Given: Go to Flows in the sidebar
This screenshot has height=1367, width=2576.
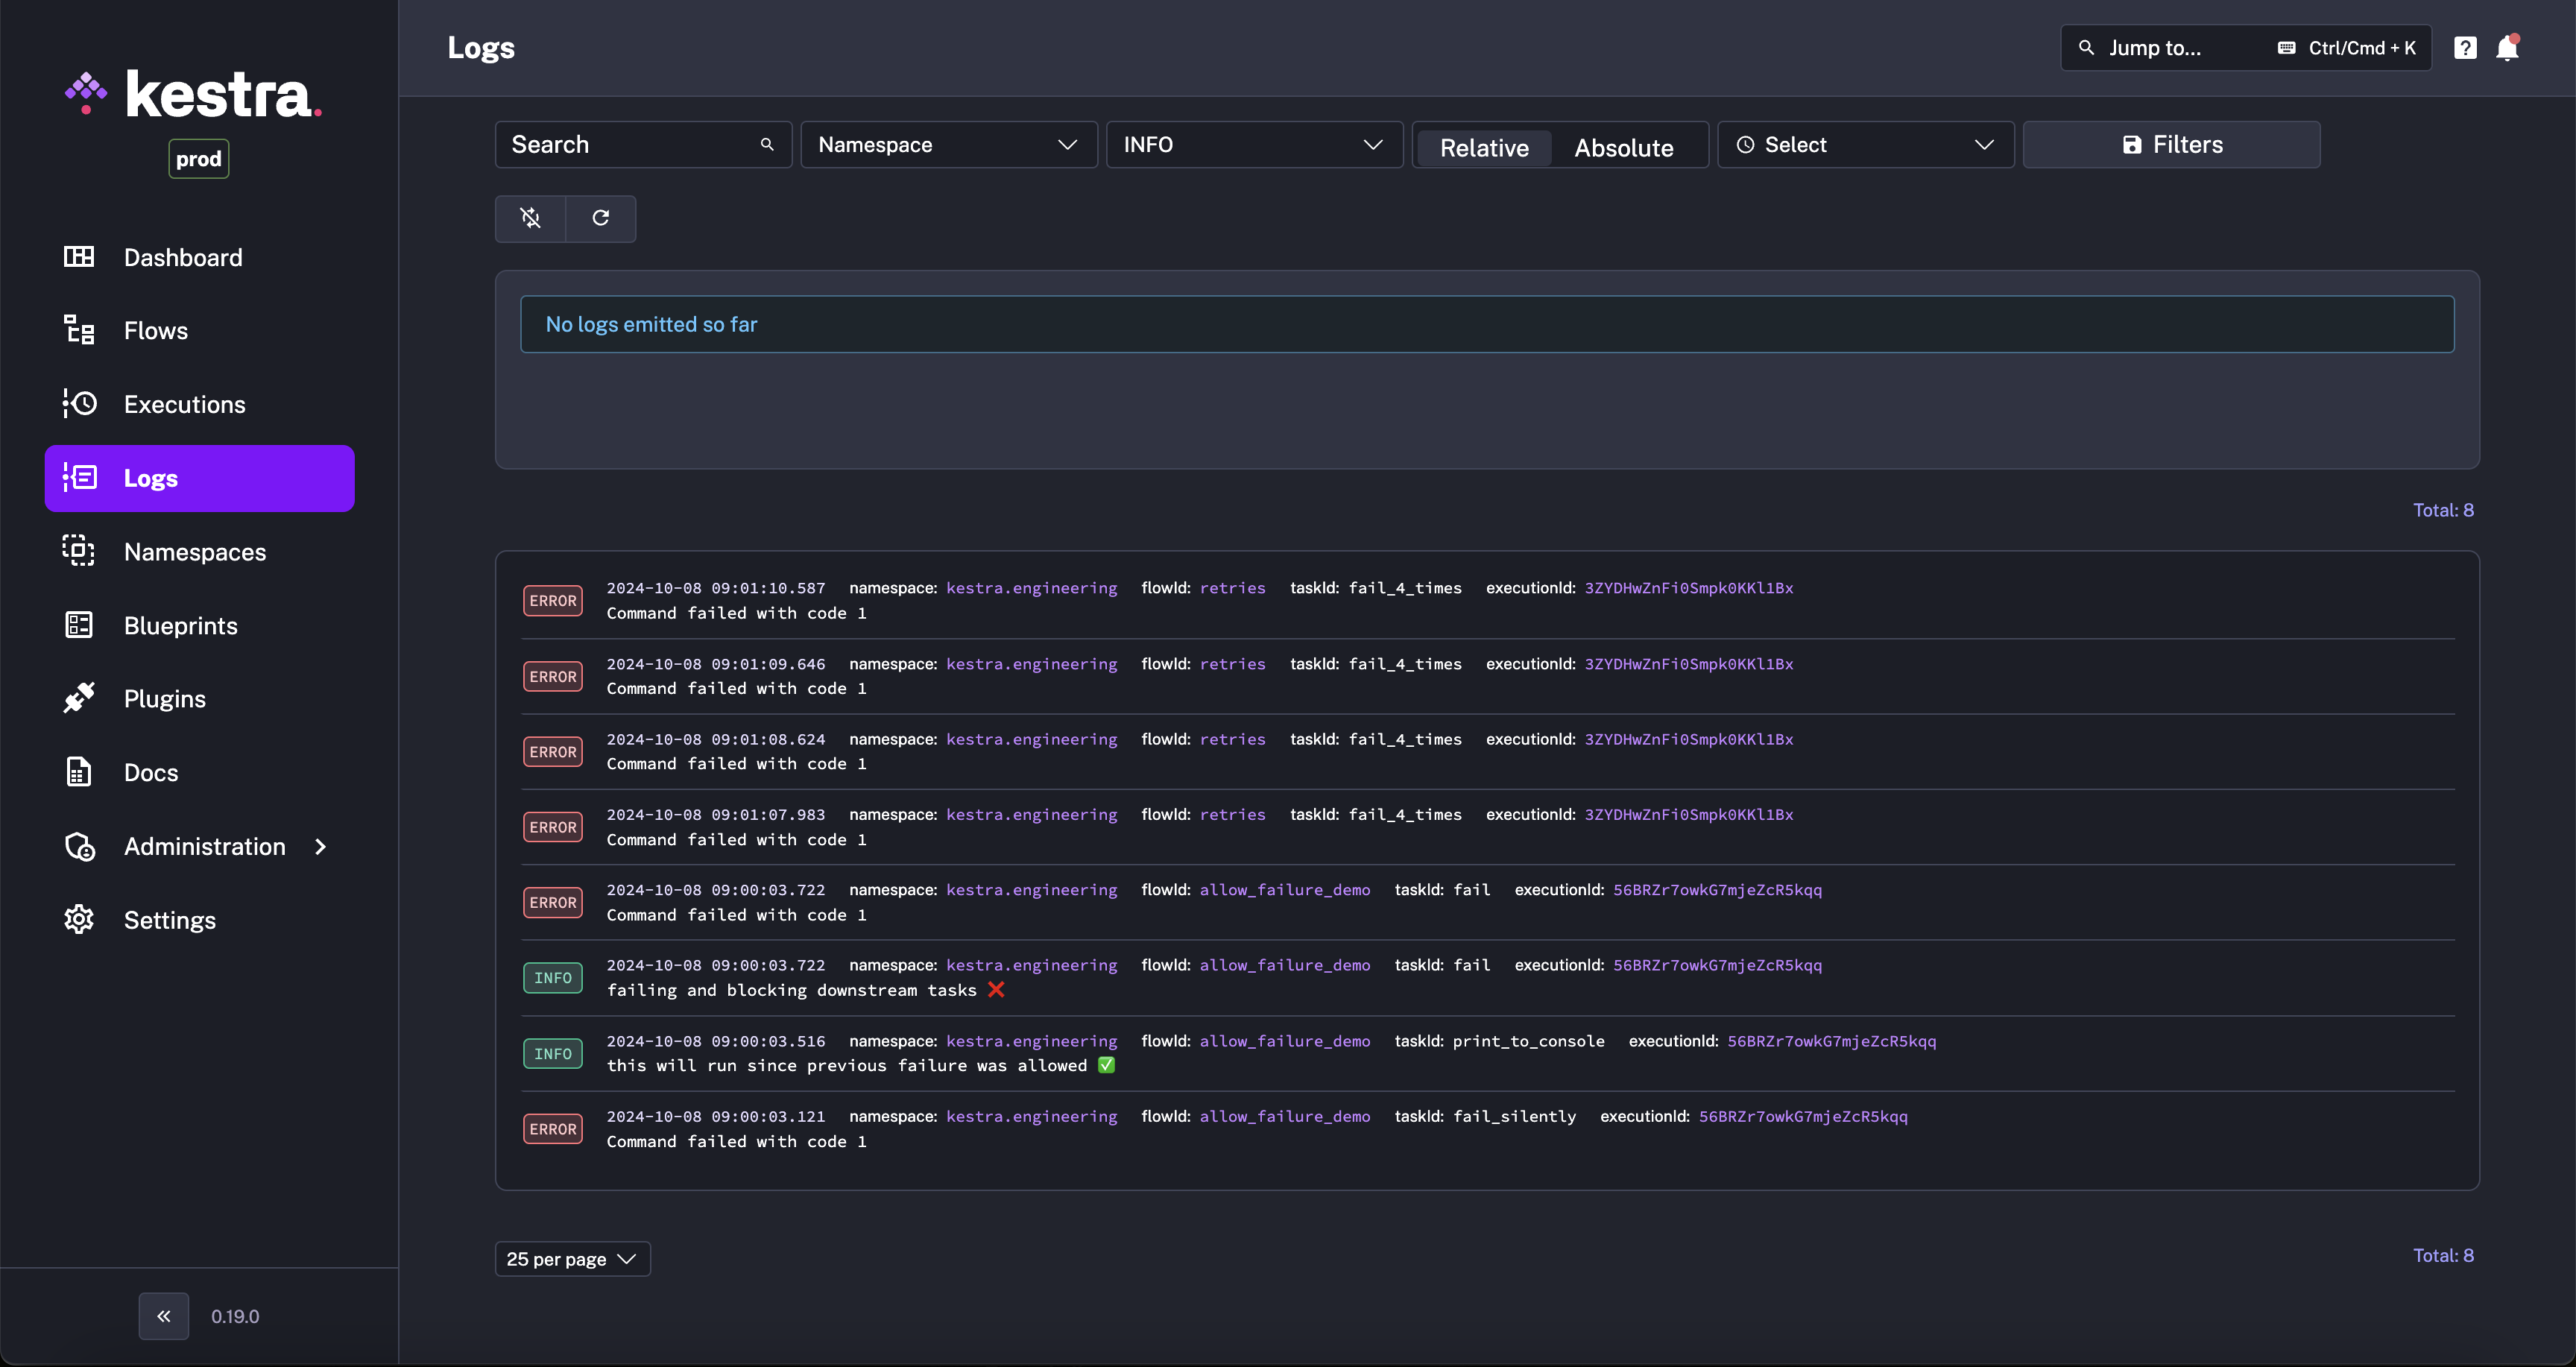Looking at the screenshot, I should [155, 331].
